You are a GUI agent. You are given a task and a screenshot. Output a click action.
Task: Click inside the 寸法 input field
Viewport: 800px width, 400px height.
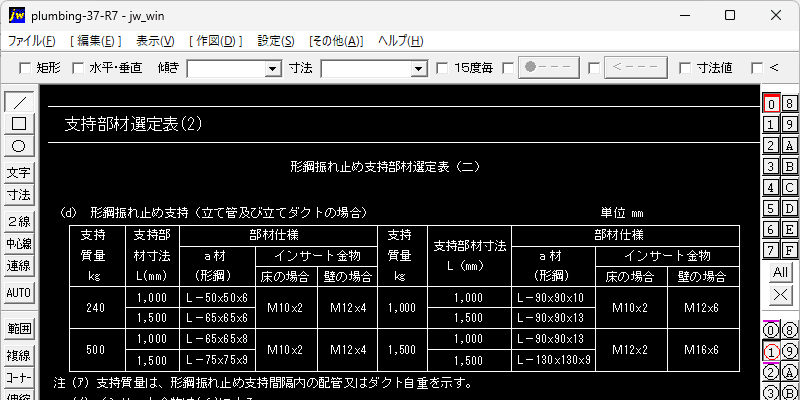click(366, 68)
